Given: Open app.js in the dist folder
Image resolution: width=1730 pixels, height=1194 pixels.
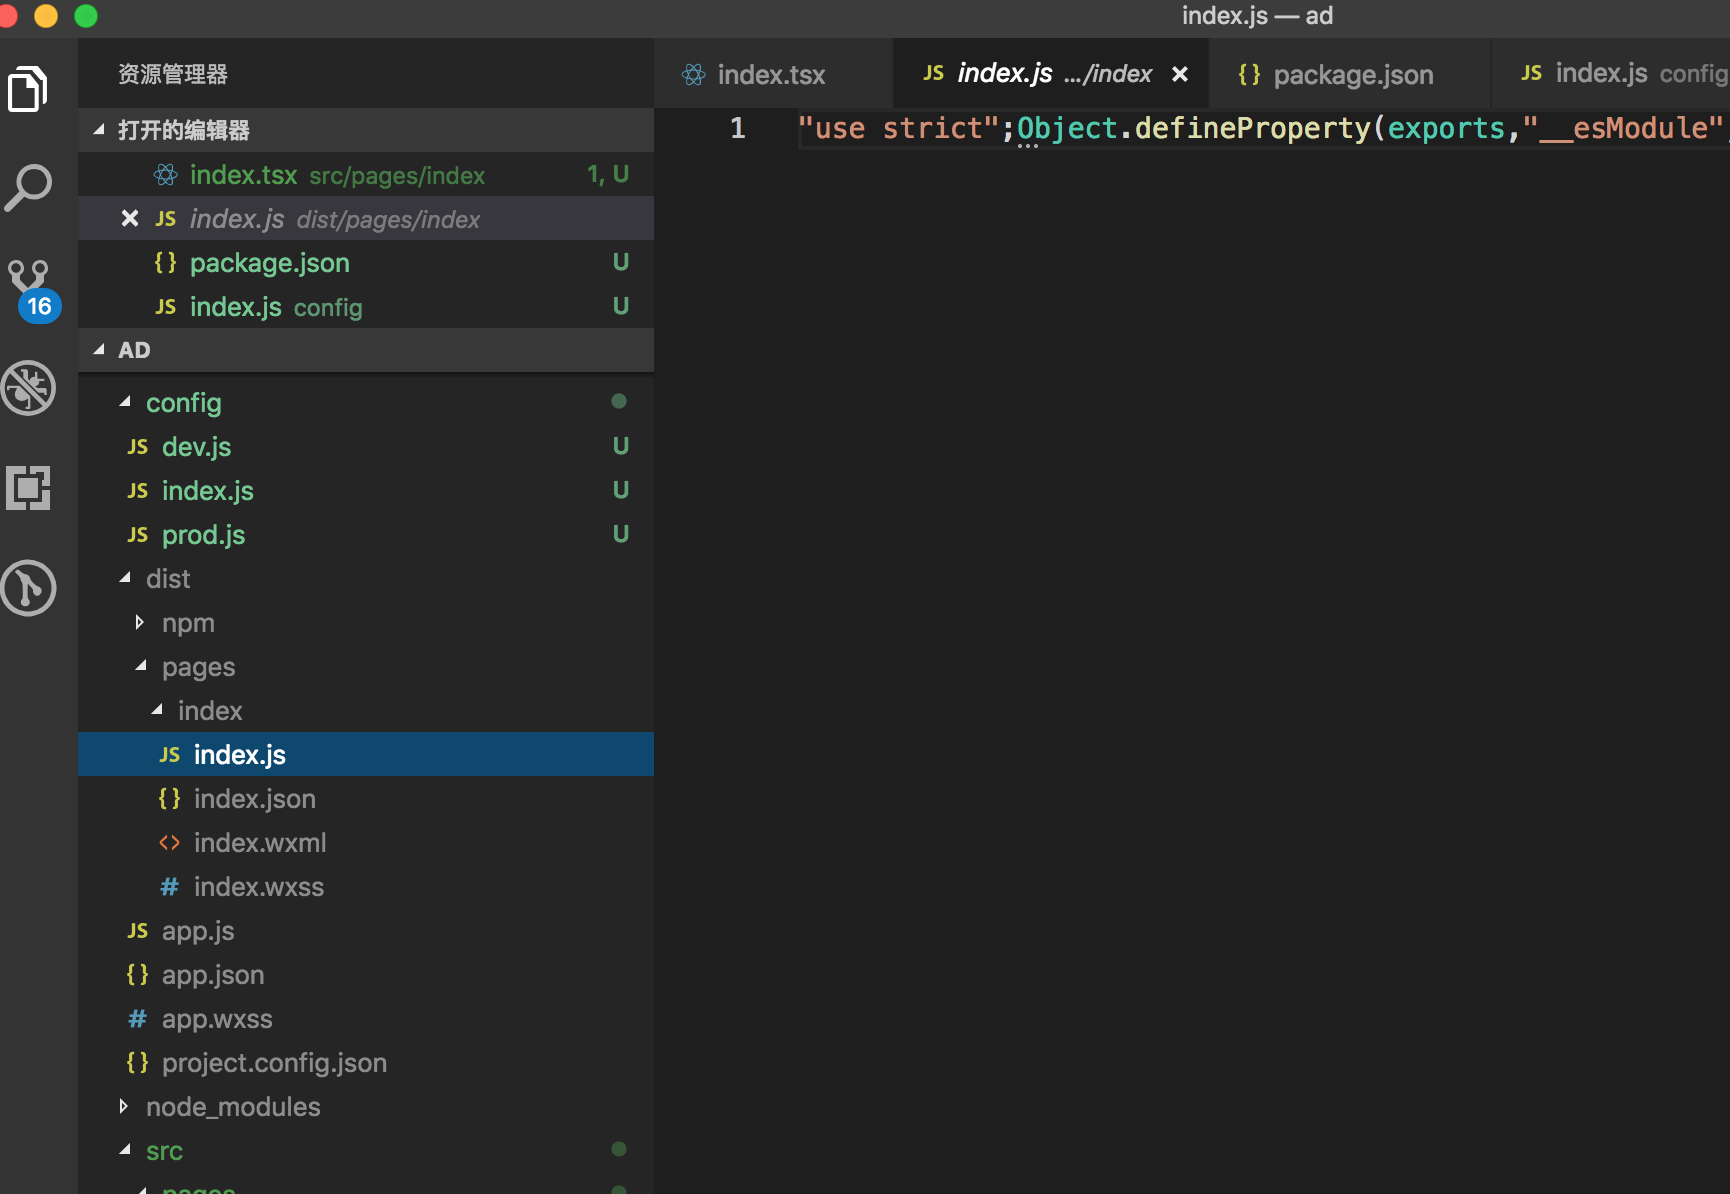Looking at the screenshot, I should click(x=366, y=931).
